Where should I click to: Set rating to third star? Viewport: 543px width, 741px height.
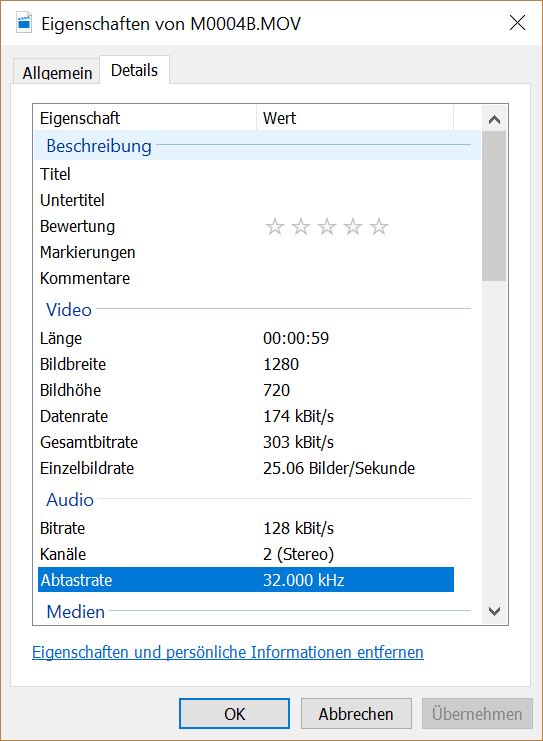[x=327, y=227]
